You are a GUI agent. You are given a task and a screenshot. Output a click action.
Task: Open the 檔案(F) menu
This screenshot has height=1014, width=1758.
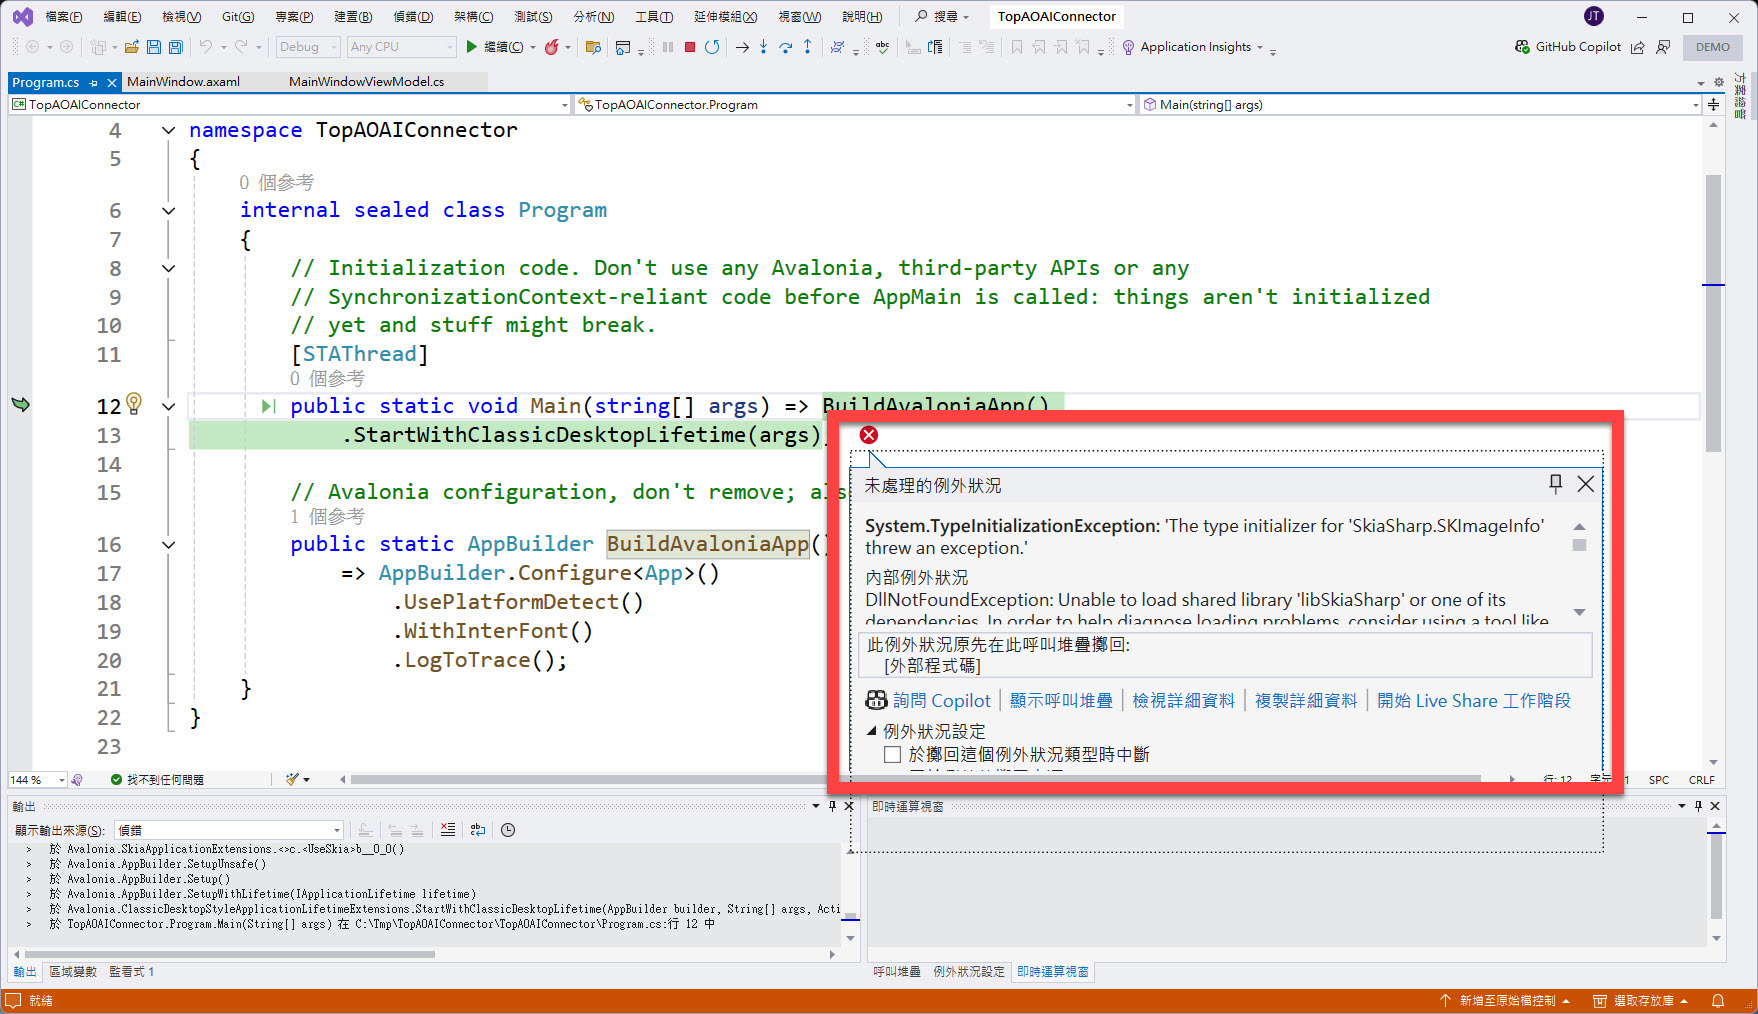[64, 16]
